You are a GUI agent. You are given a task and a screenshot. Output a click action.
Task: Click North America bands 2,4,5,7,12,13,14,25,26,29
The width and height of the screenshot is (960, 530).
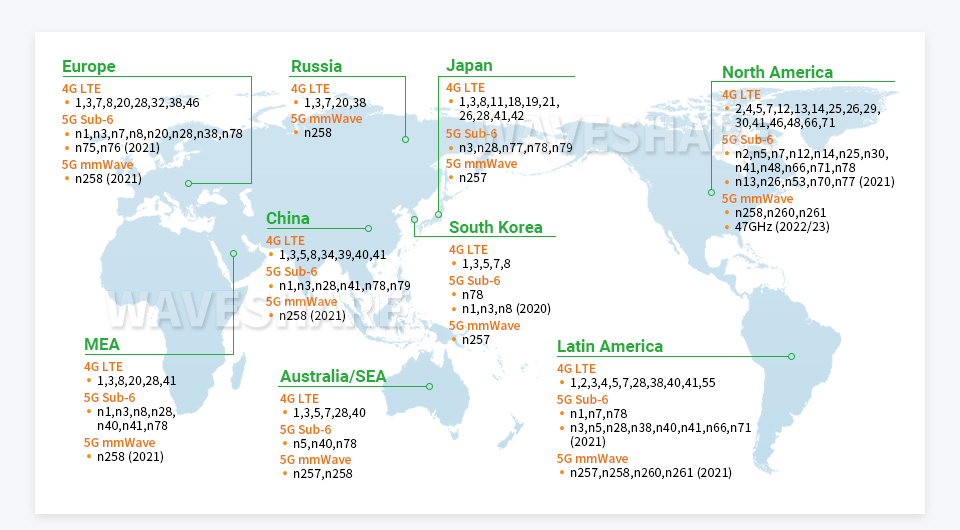click(x=808, y=109)
